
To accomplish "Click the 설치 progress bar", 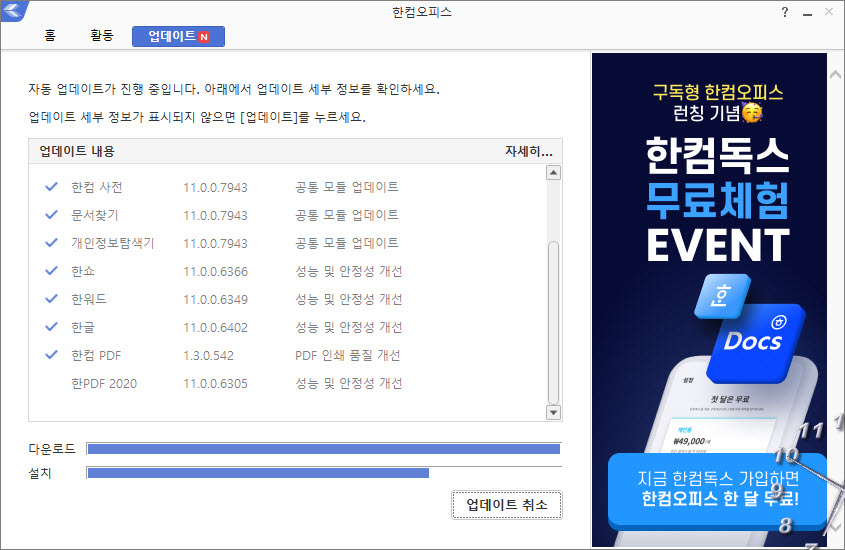I will 324,473.
